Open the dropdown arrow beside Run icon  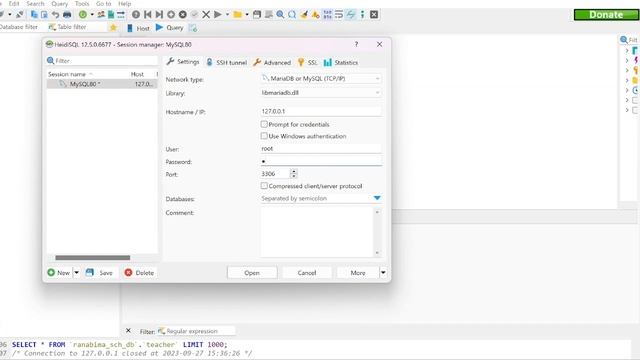pyautogui.click(x=227, y=15)
